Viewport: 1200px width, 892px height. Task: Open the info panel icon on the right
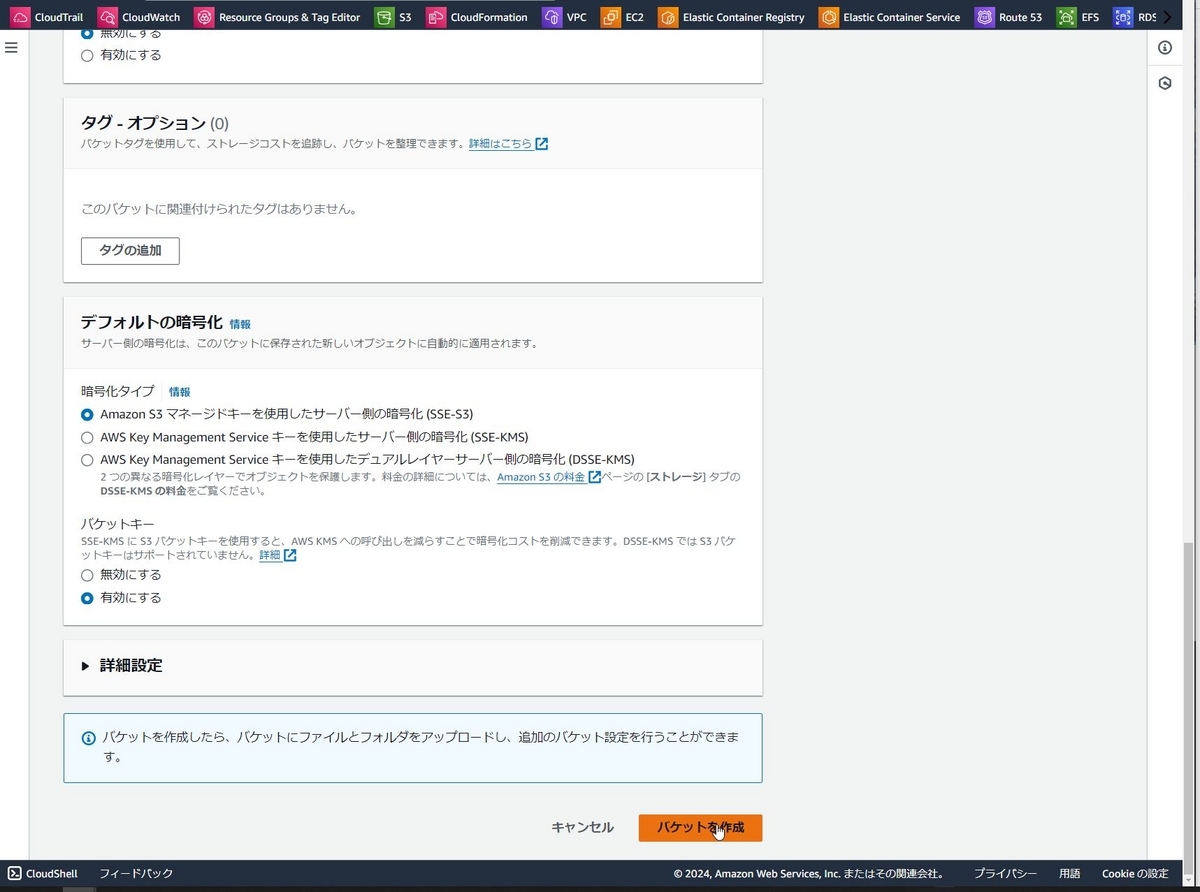pos(1164,47)
